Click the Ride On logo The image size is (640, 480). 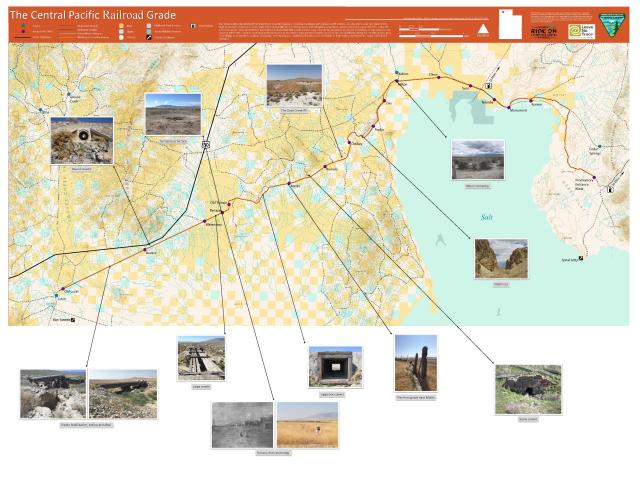(544, 32)
